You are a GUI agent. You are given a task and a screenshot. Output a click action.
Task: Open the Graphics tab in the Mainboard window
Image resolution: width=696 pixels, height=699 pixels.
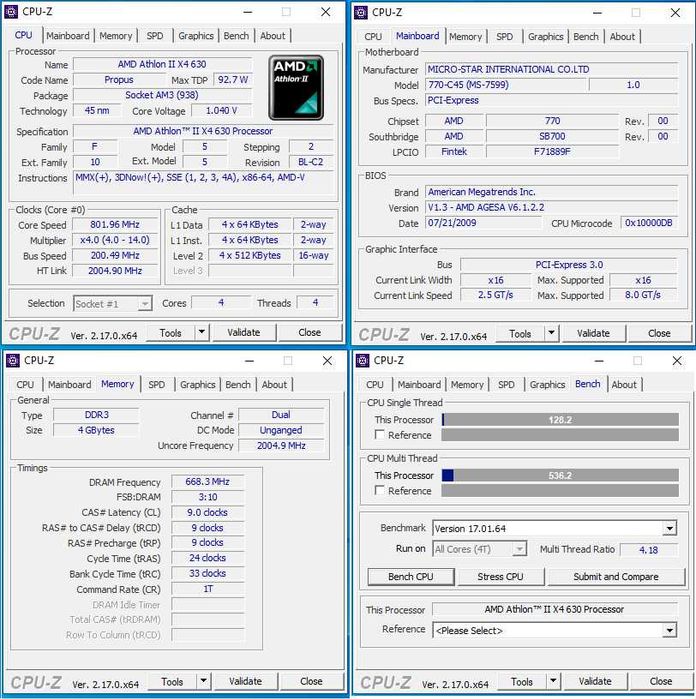(x=546, y=37)
